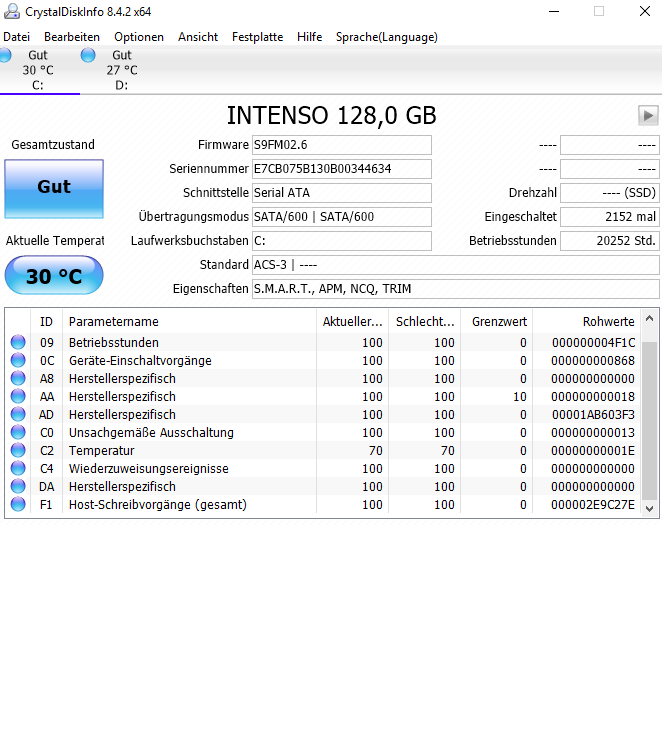Image resolution: width=662 pixels, height=745 pixels.
Task: Click the status orb for C2 Temperatur
Action: coord(18,450)
